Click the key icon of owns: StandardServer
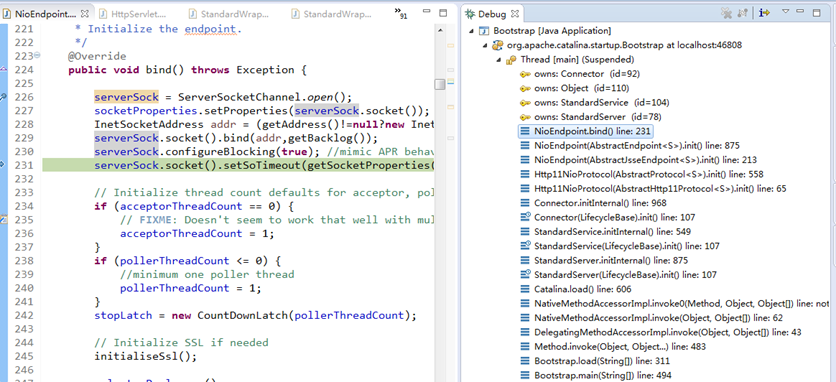 (525, 116)
